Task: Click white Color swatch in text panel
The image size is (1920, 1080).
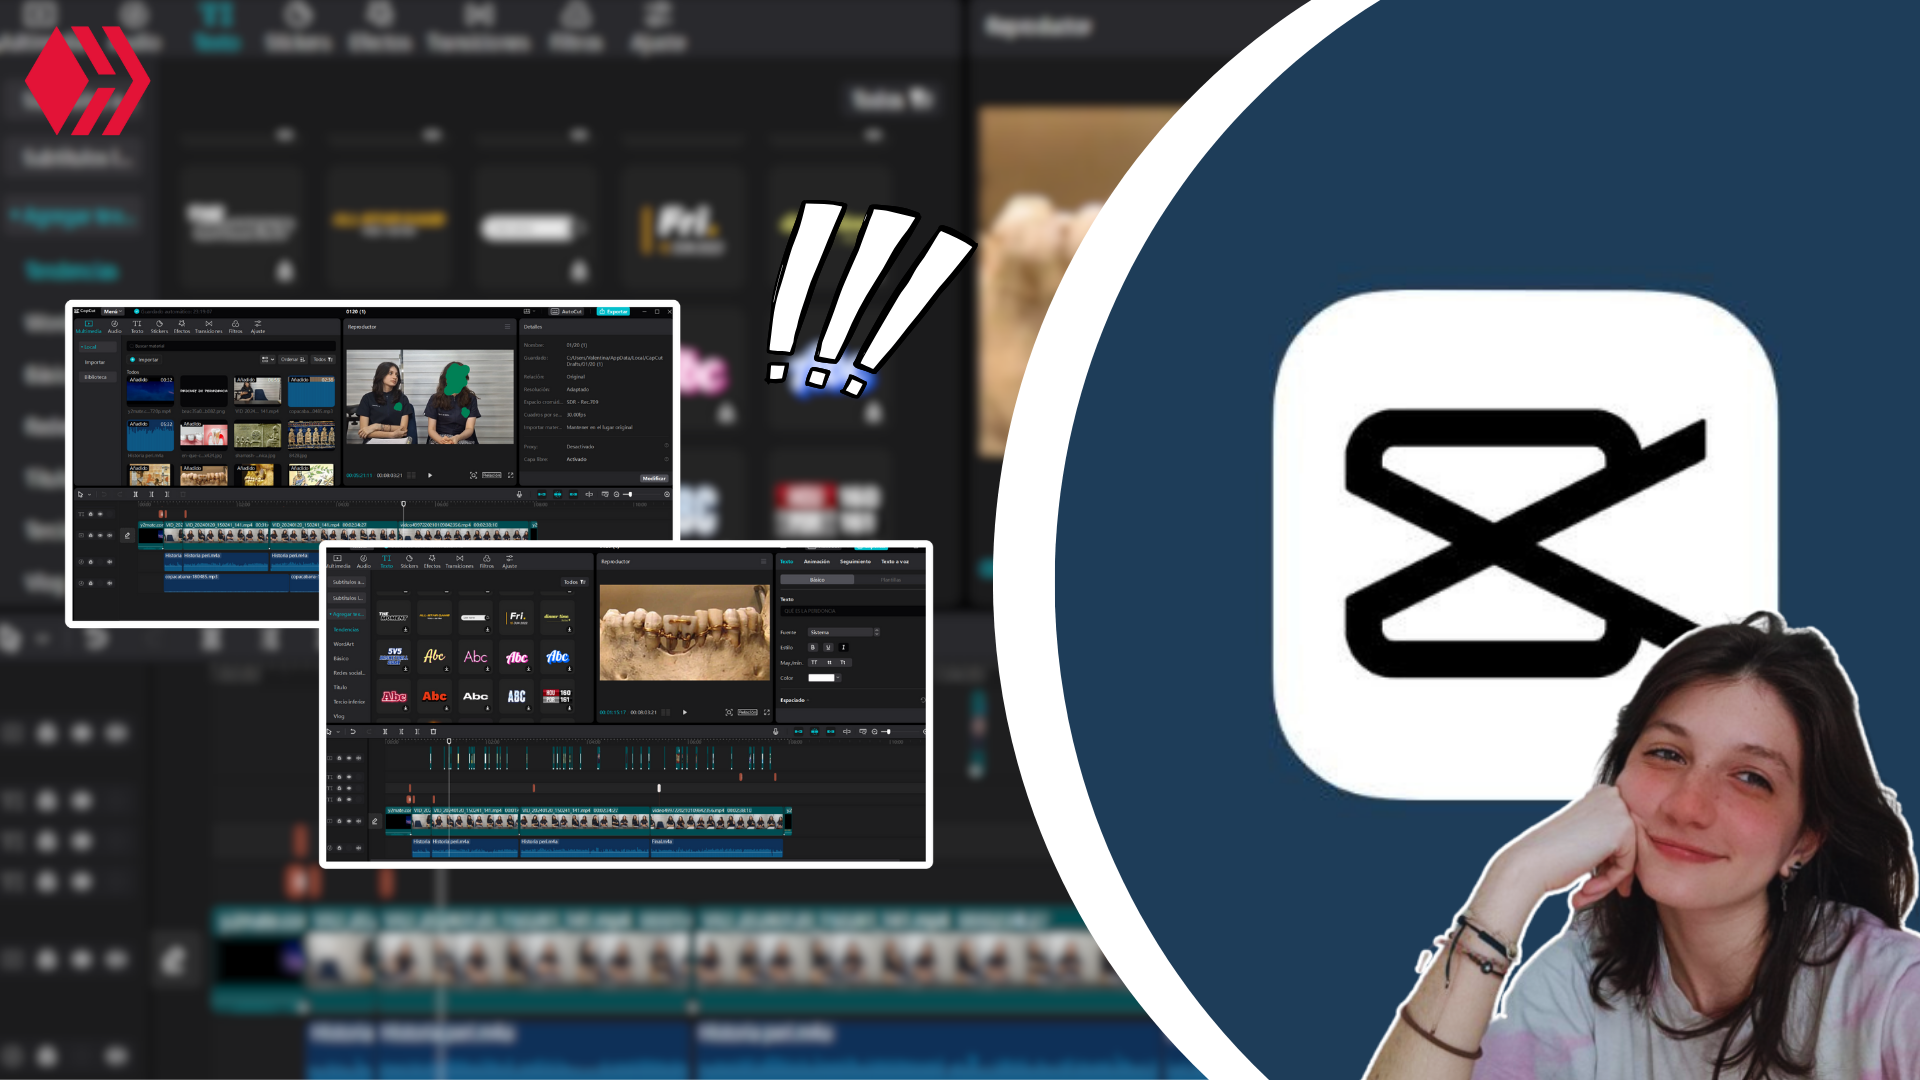Action: coord(822,678)
